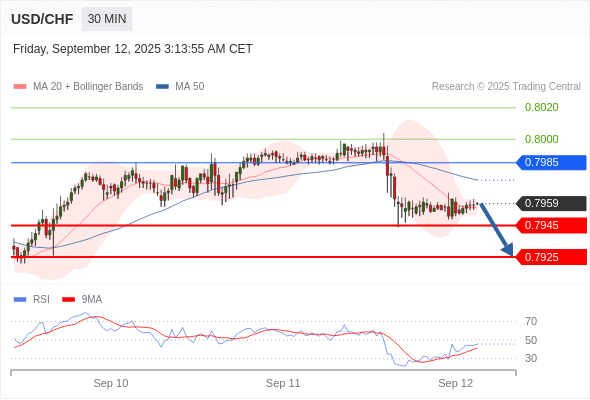Click the USD/CHF pair title
Viewport: 590px width, 400px height.
tap(42, 19)
